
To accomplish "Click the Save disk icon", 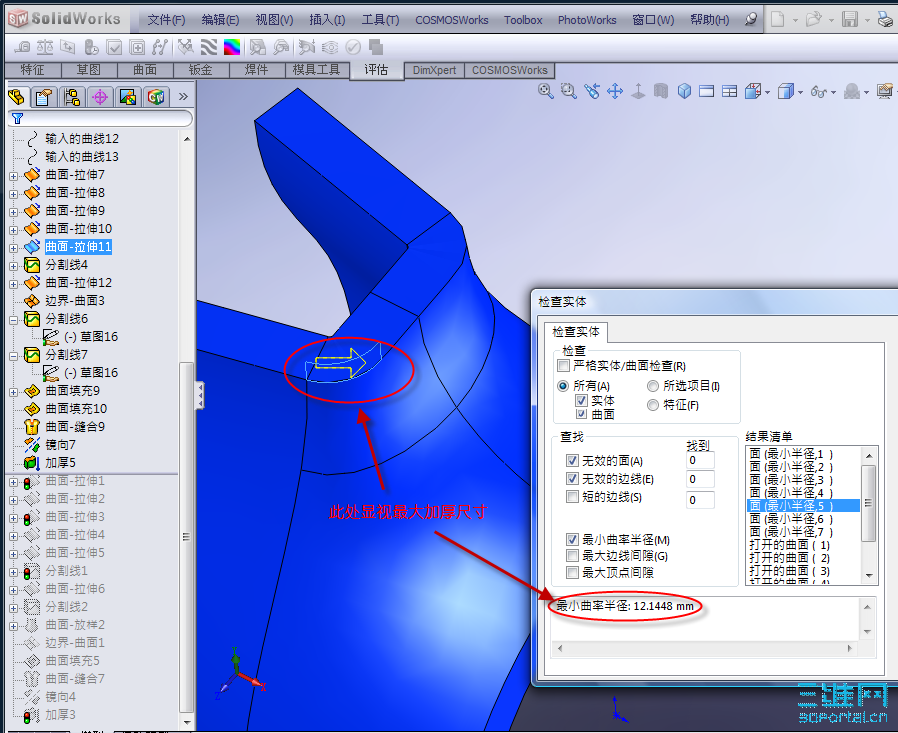I will pyautogui.click(x=850, y=19).
